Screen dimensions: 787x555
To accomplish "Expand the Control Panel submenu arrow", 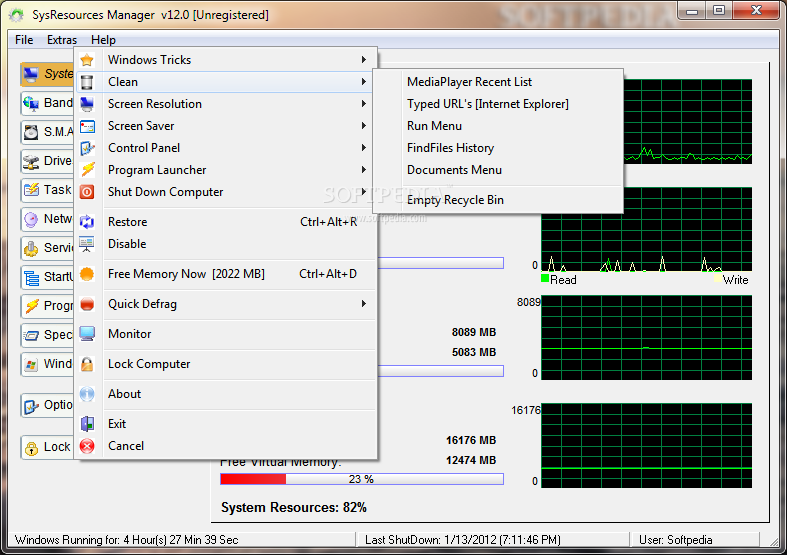I will pyautogui.click(x=364, y=148).
